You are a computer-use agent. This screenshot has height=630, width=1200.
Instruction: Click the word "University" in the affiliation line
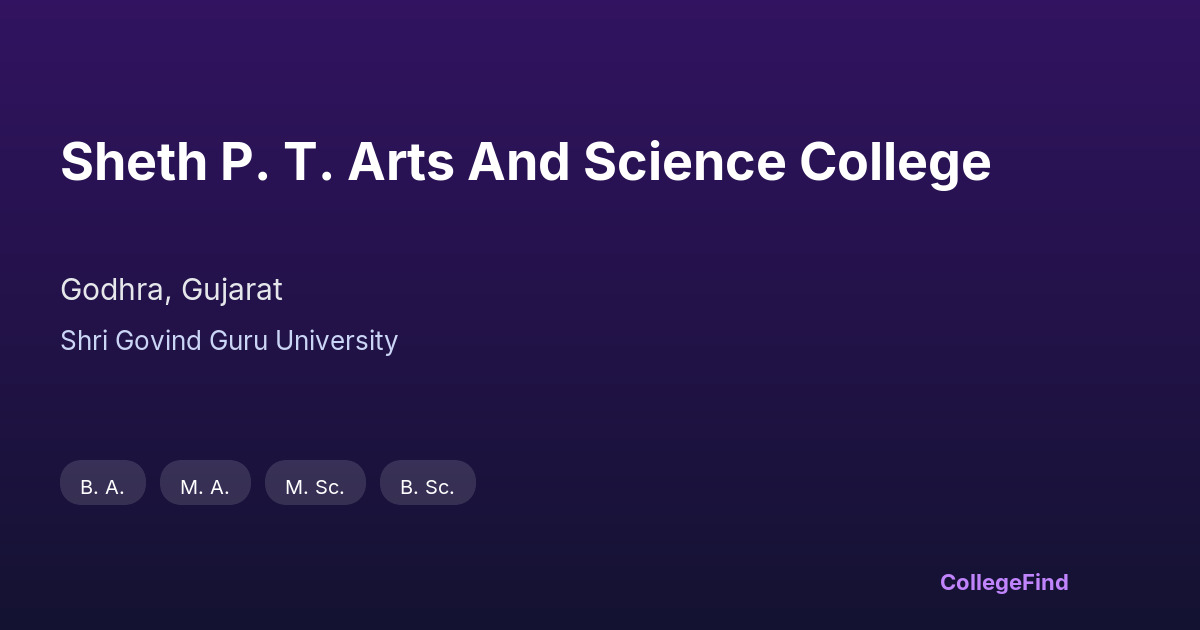(x=336, y=341)
